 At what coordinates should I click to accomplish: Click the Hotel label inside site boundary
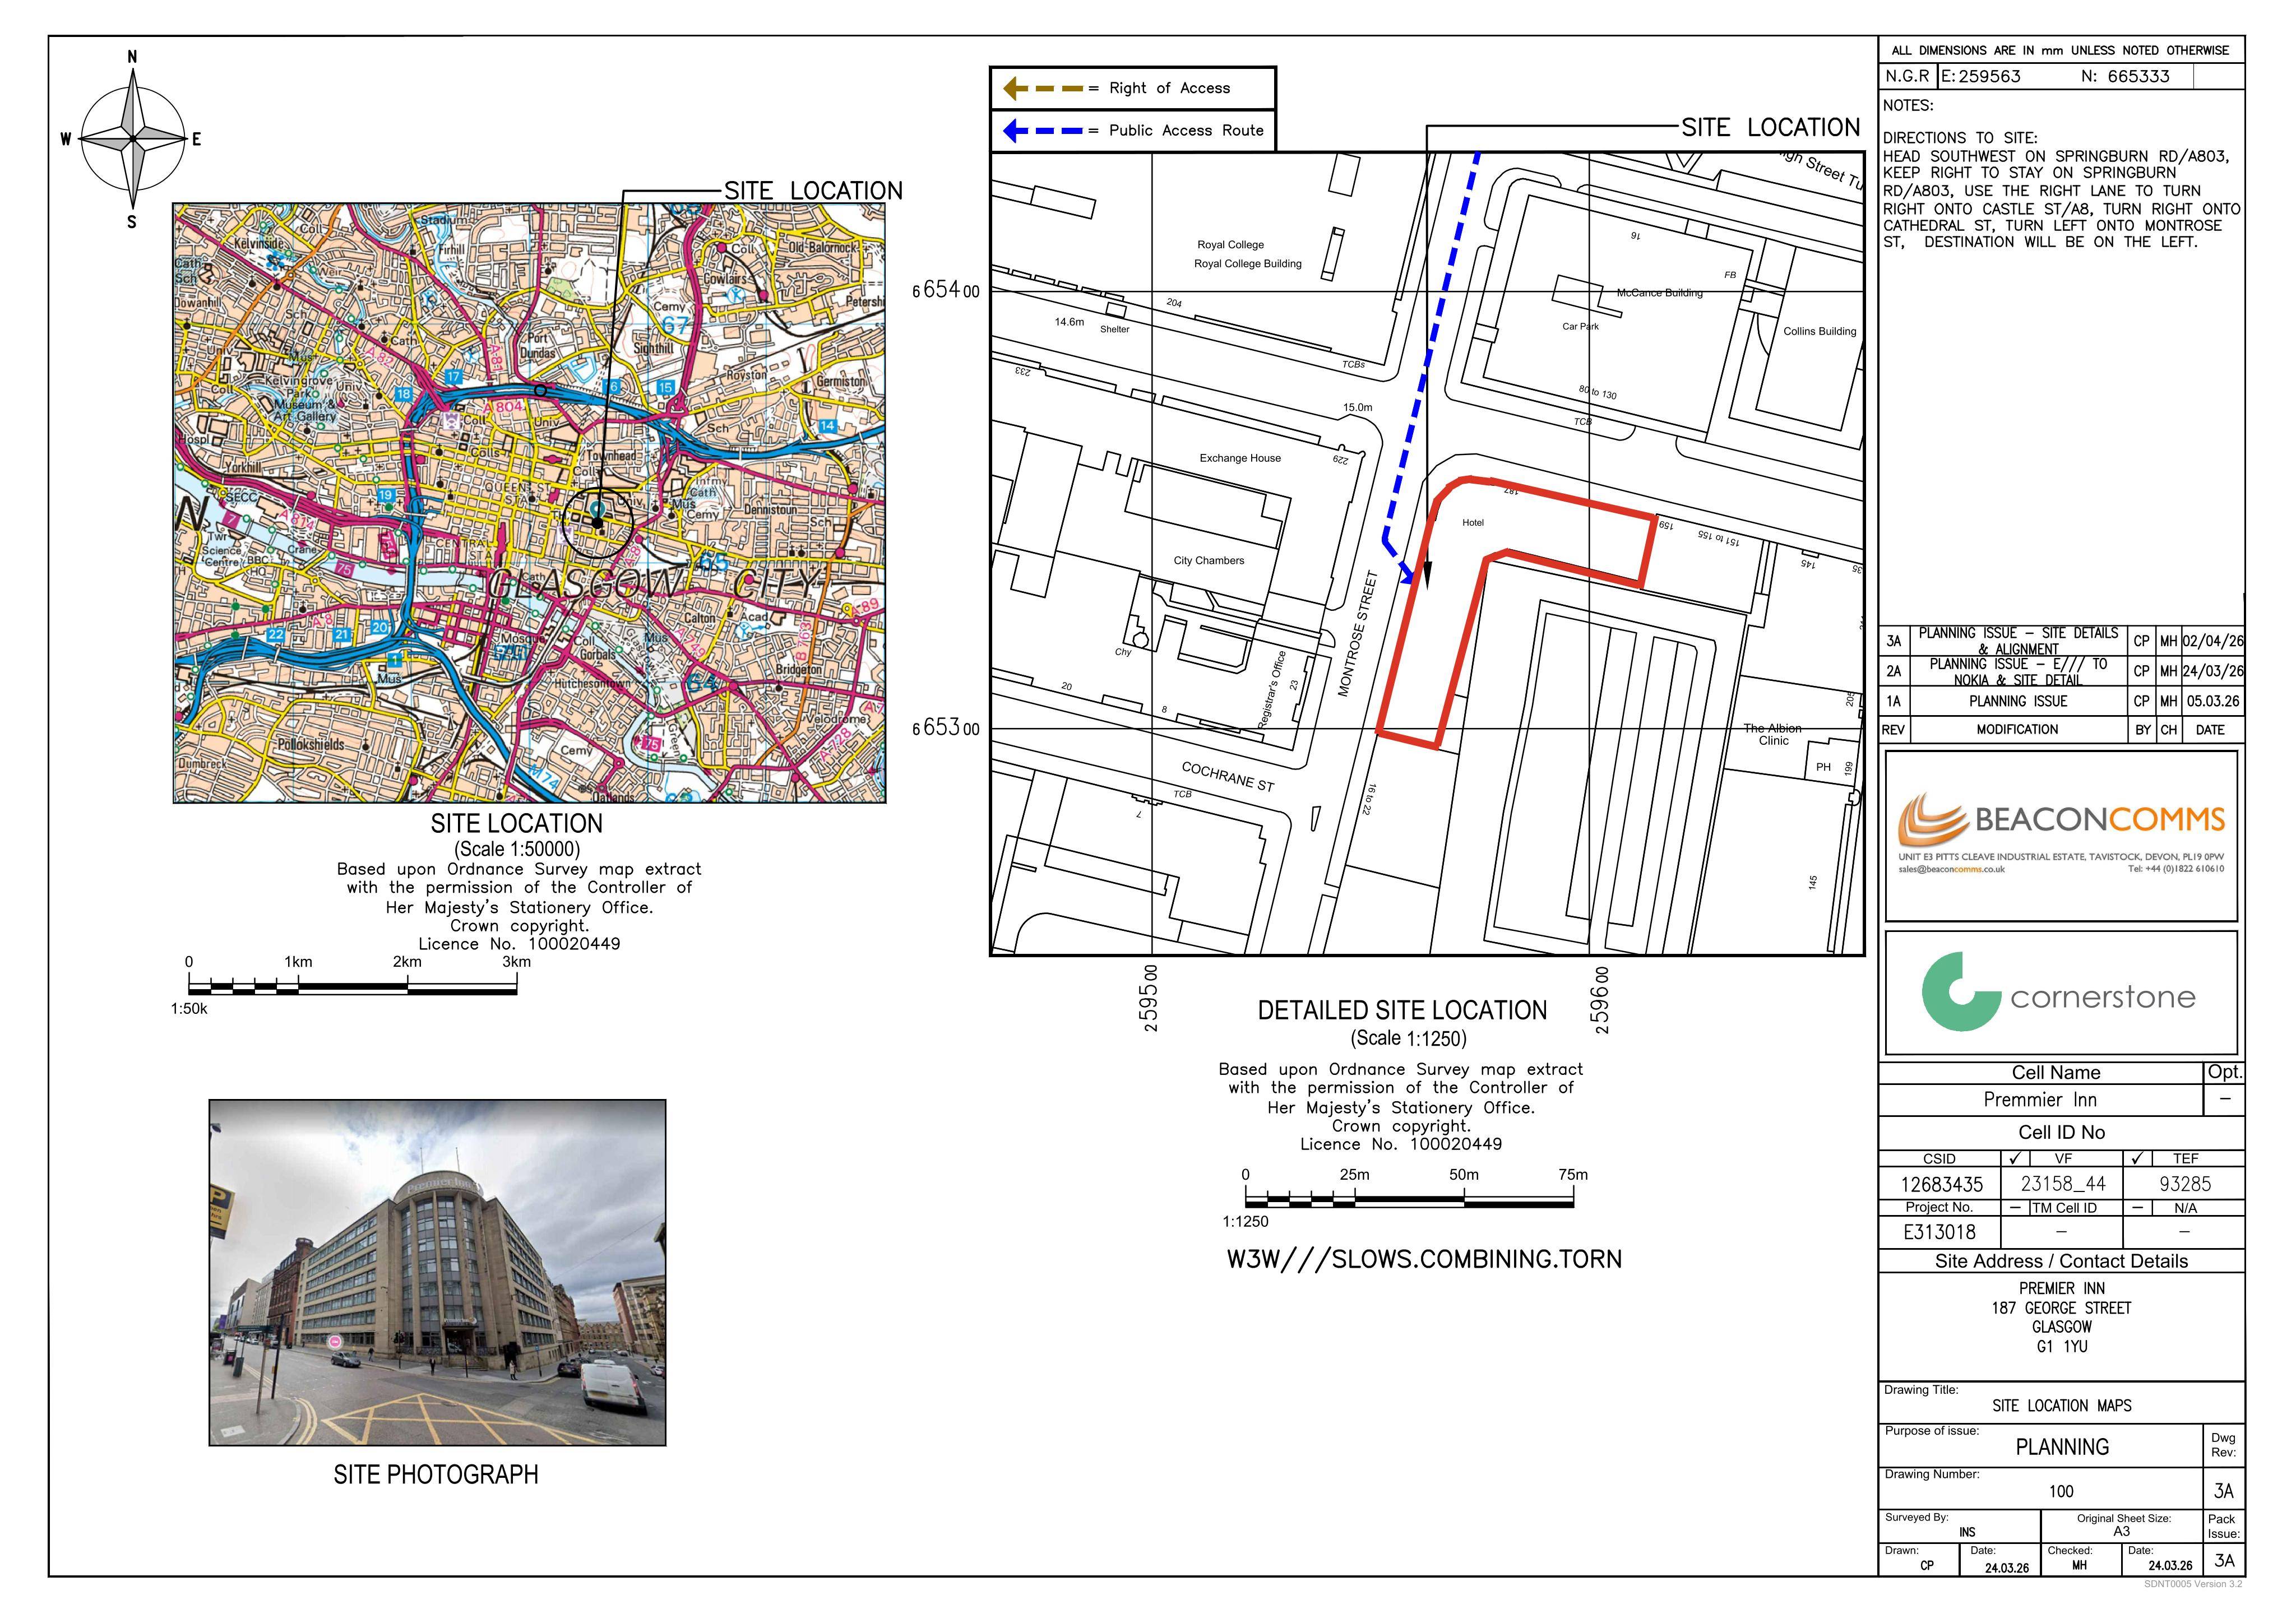point(1473,523)
